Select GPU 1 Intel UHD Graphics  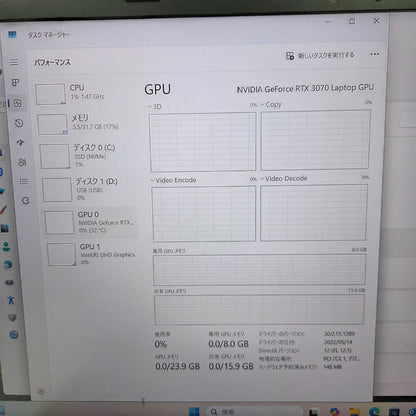pos(91,255)
